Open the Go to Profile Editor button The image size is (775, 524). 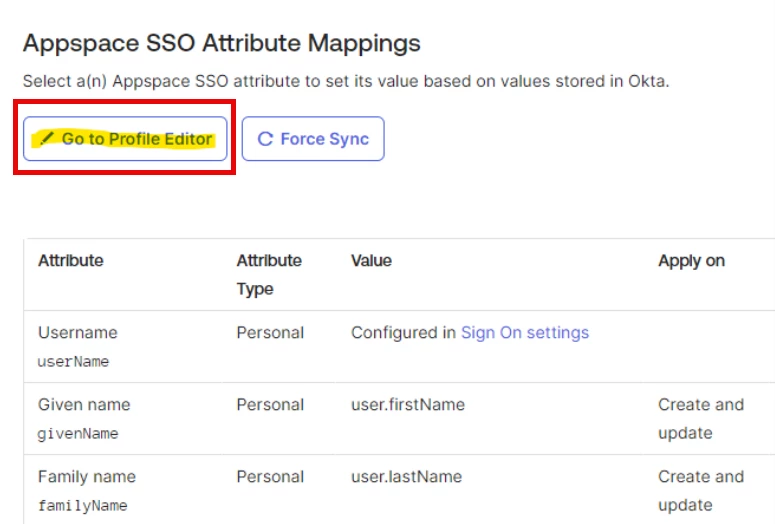[x=125, y=139]
